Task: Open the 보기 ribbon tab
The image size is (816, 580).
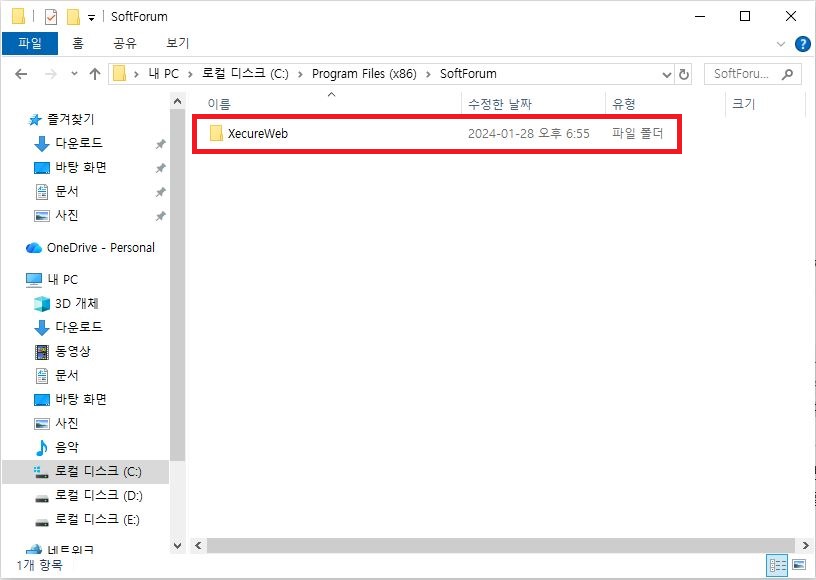Action: [x=177, y=43]
